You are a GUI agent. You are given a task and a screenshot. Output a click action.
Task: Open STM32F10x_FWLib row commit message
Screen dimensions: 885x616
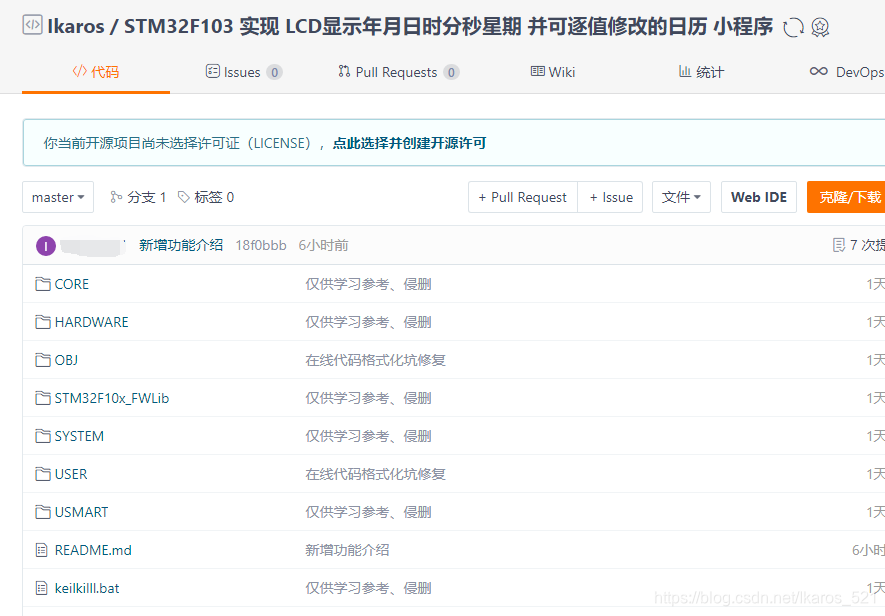coord(368,398)
